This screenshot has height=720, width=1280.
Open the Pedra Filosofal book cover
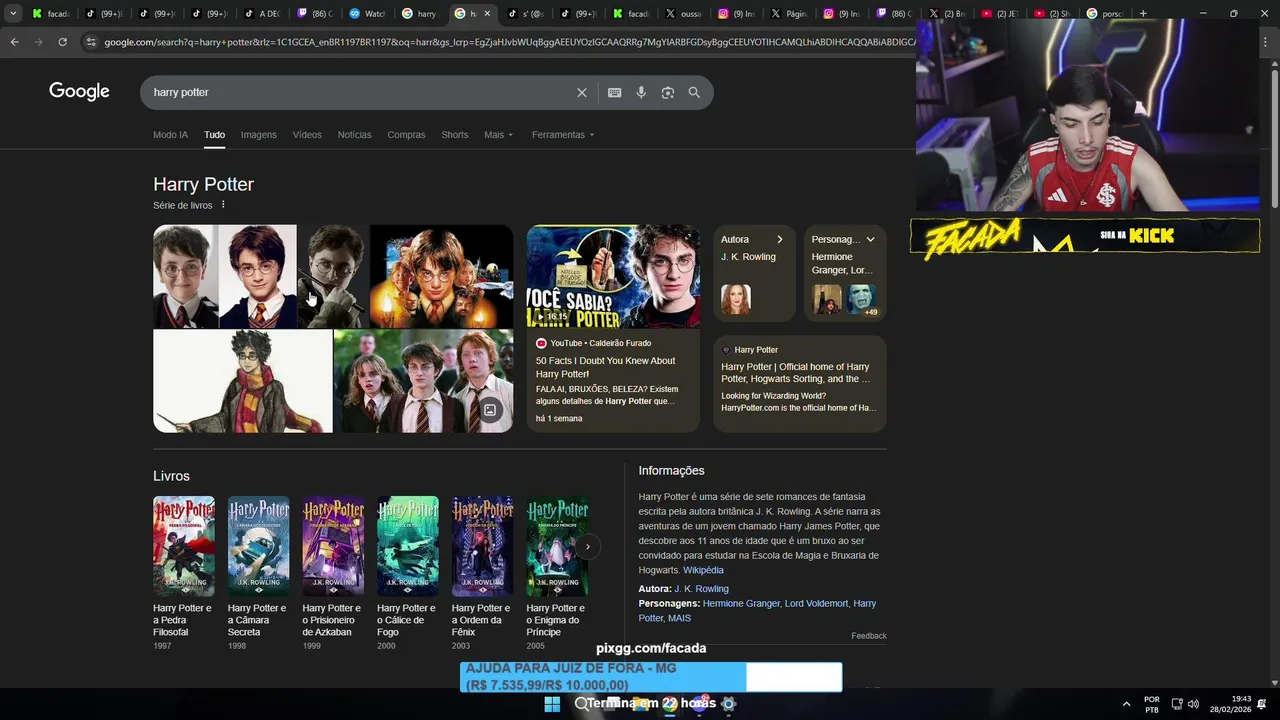coord(184,546)
